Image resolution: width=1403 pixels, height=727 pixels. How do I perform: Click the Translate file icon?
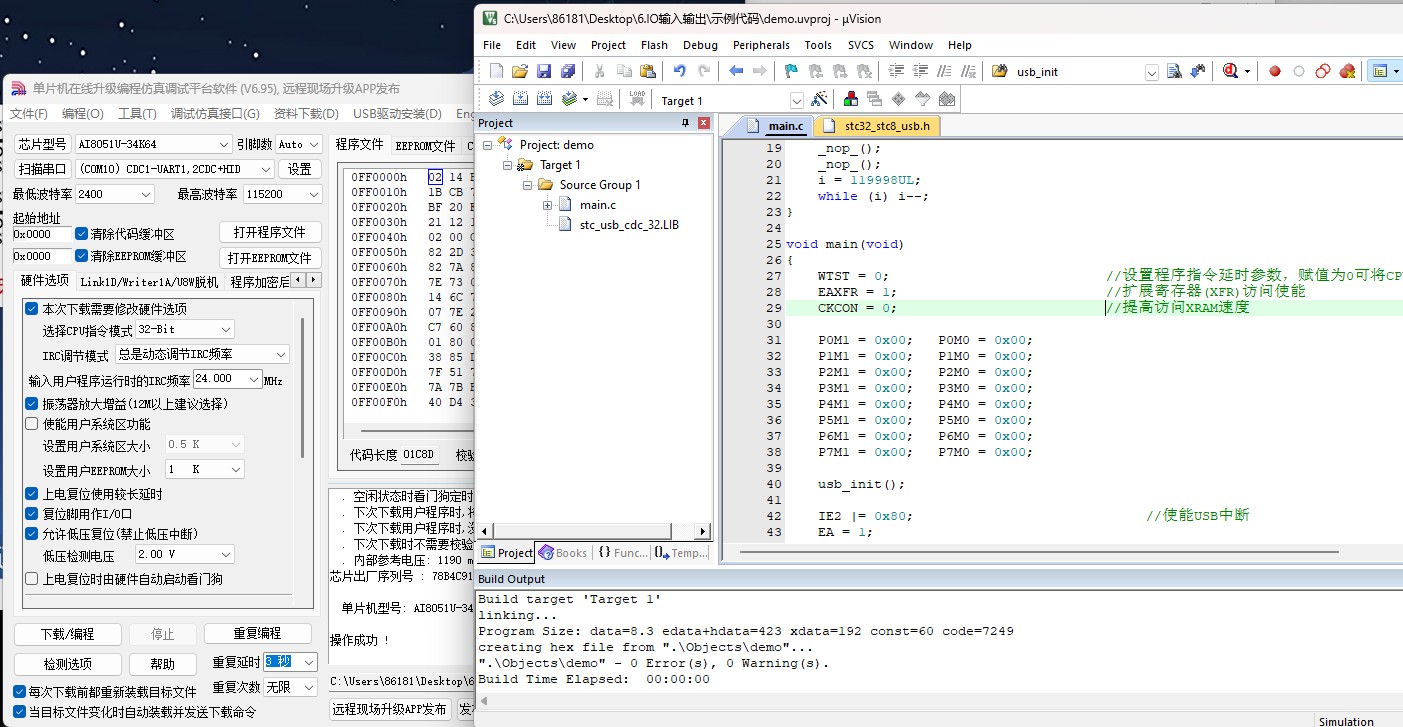click(x=497, y=99)
